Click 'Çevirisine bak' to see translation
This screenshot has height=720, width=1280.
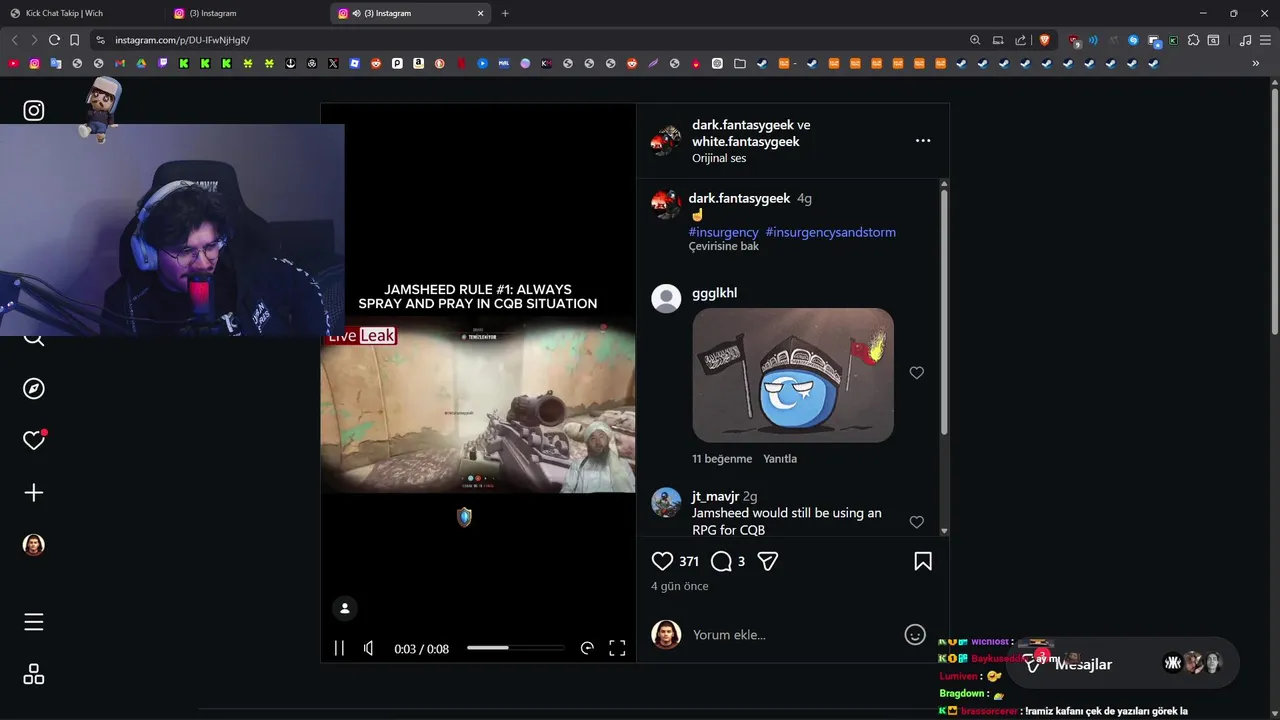point(724,246)
